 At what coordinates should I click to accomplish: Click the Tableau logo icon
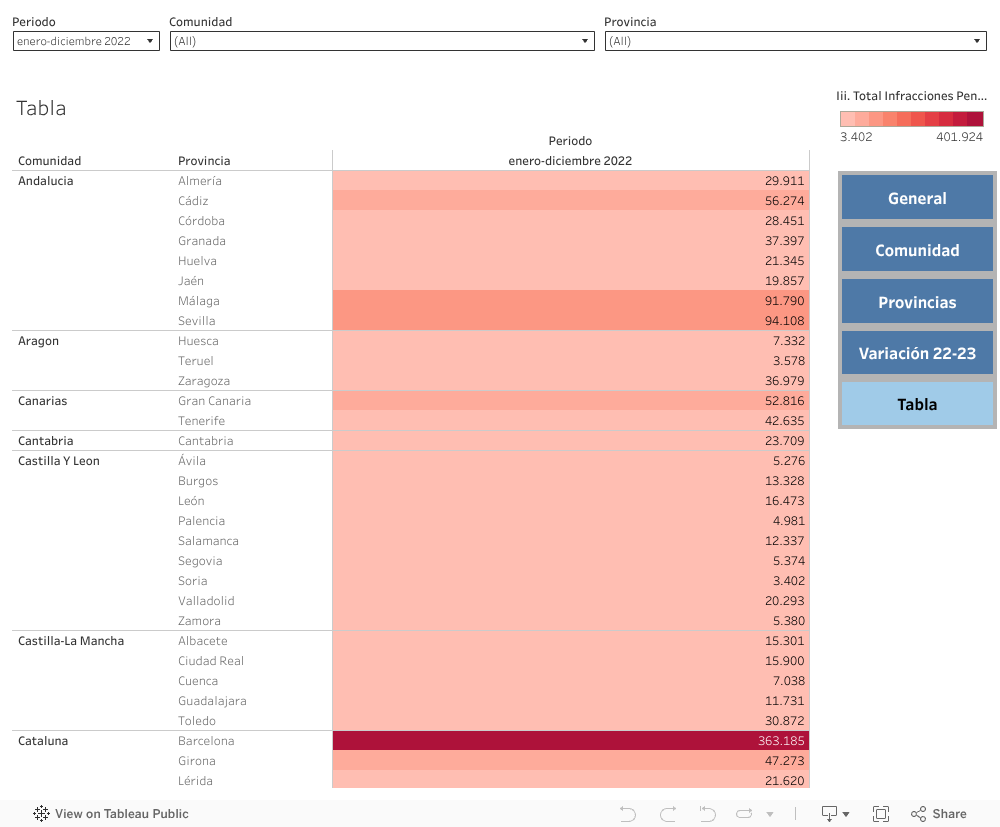(42, 813)
